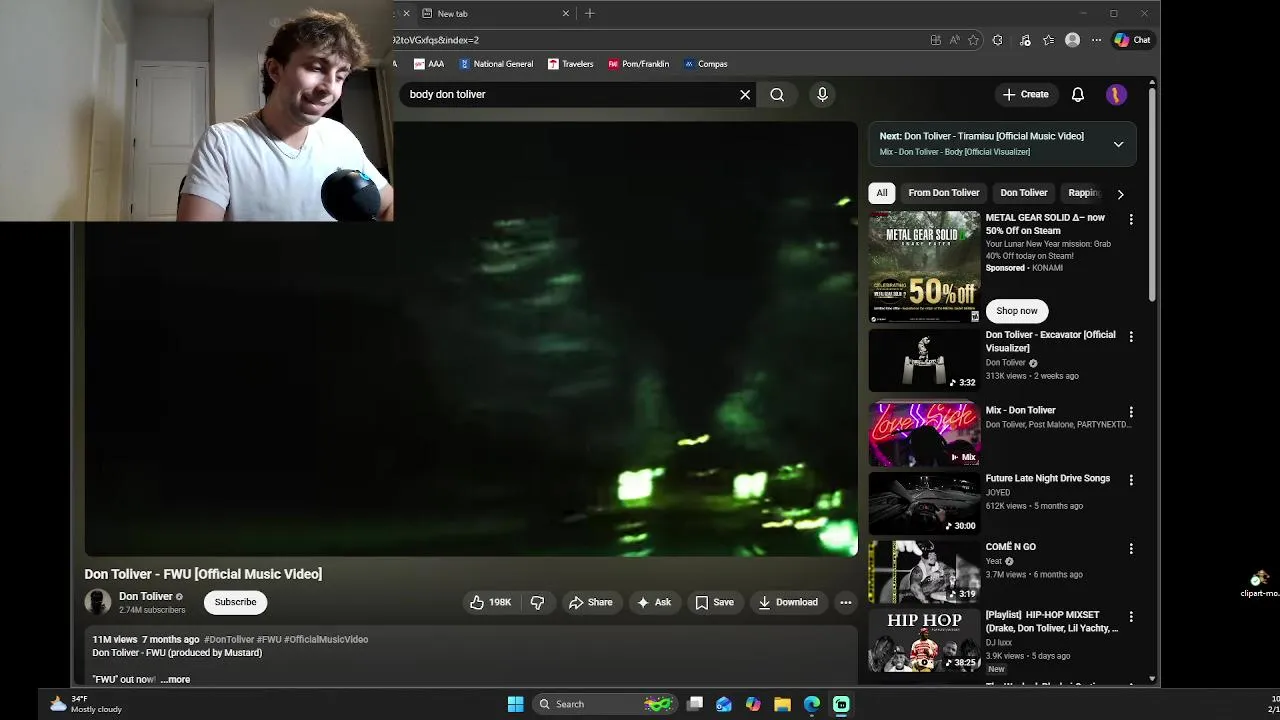Dislike the FWU video
This screenshot has width=1280, height=720.
[x=537, y=602]
